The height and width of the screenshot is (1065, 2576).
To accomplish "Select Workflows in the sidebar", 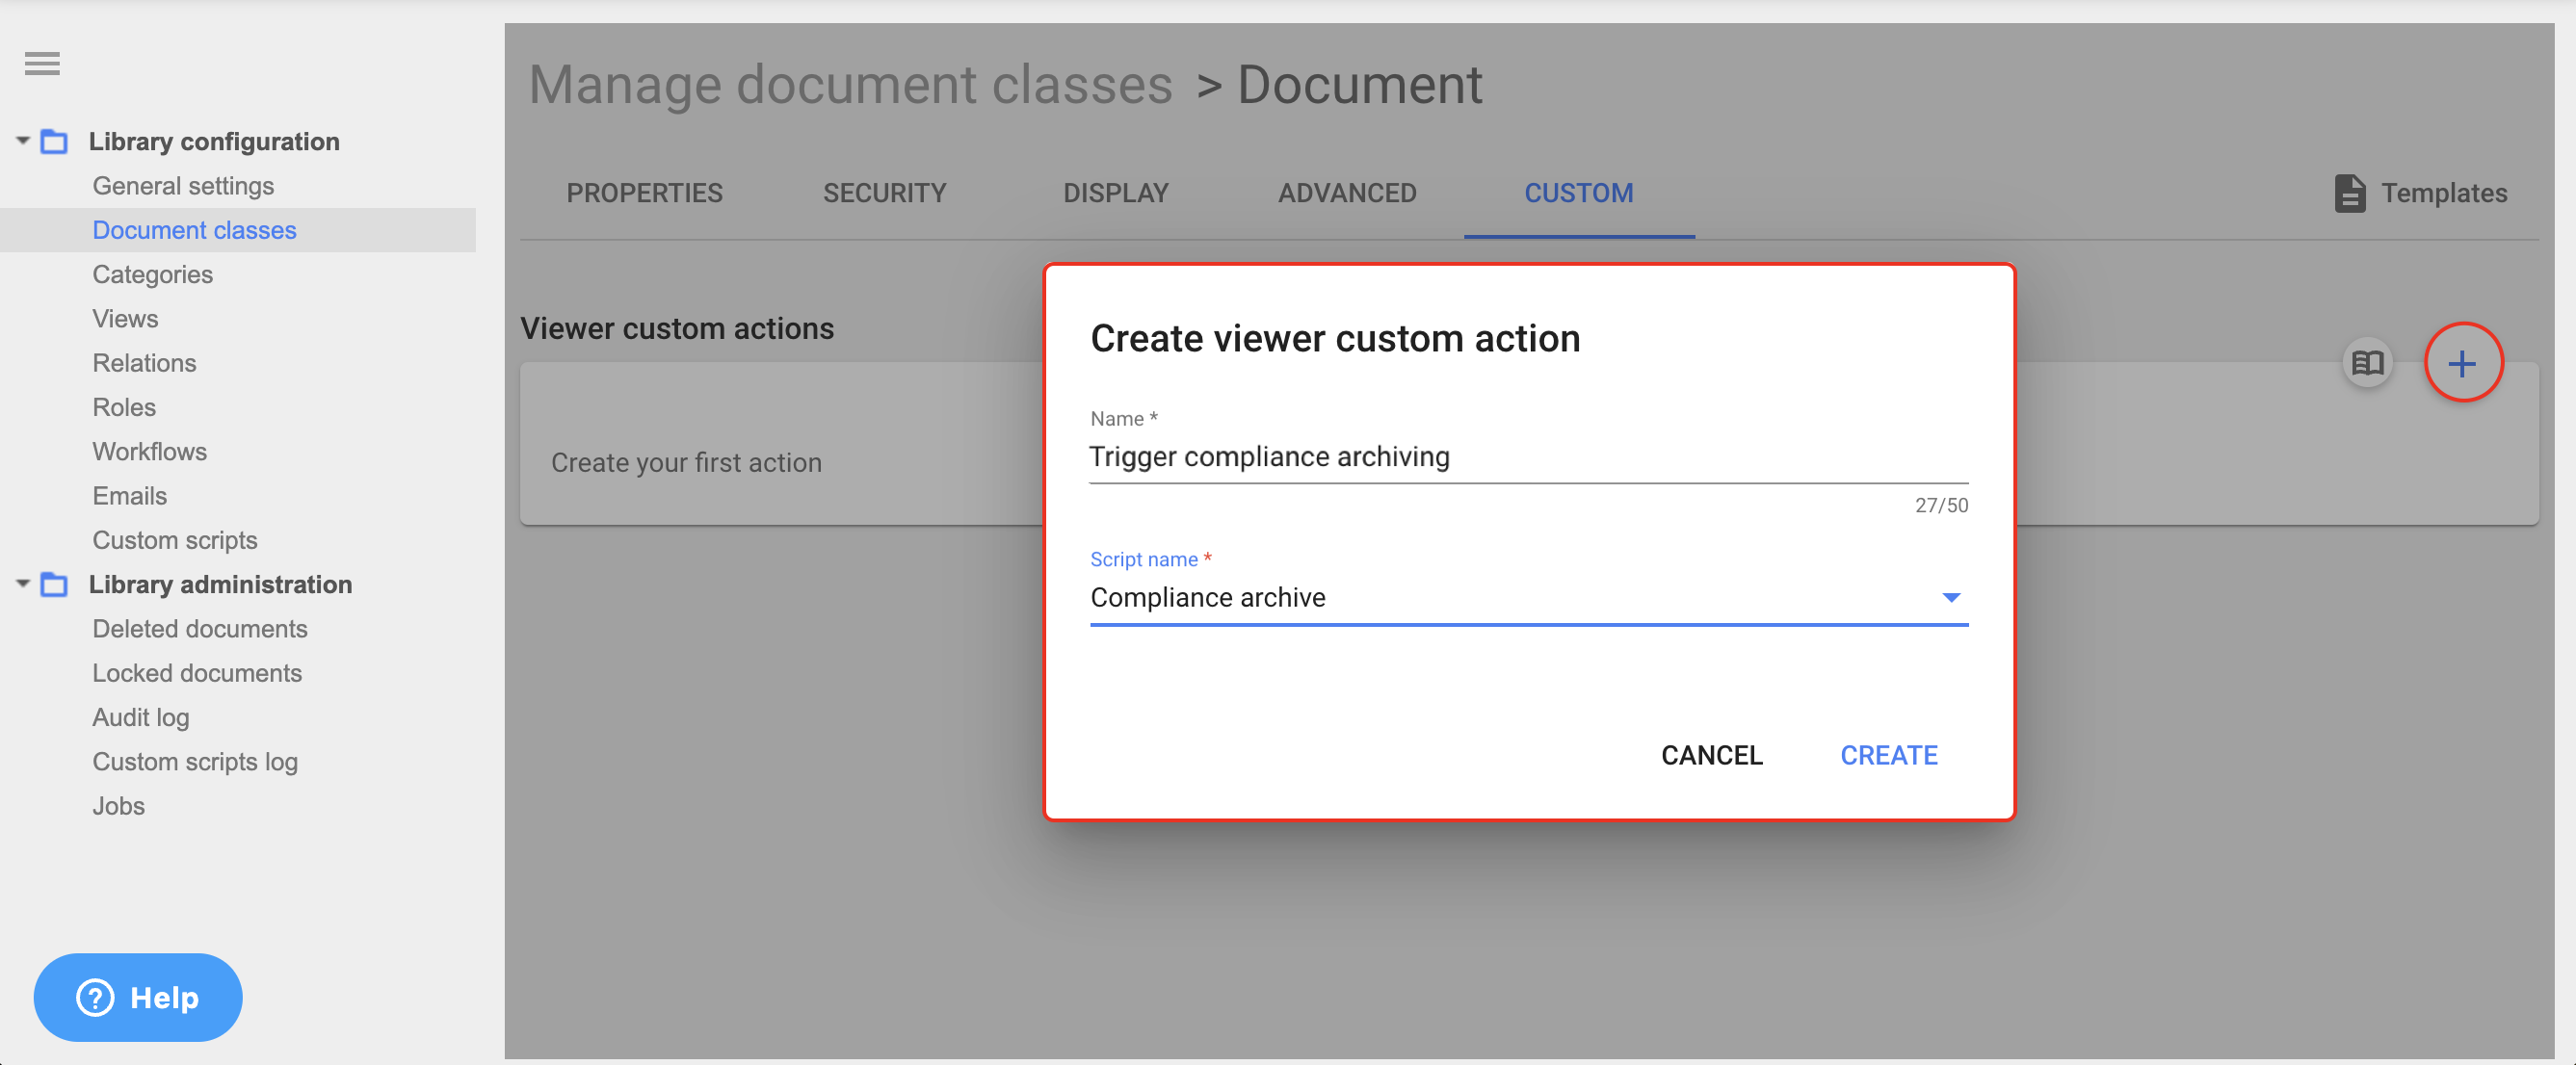I will coord(150,452).
